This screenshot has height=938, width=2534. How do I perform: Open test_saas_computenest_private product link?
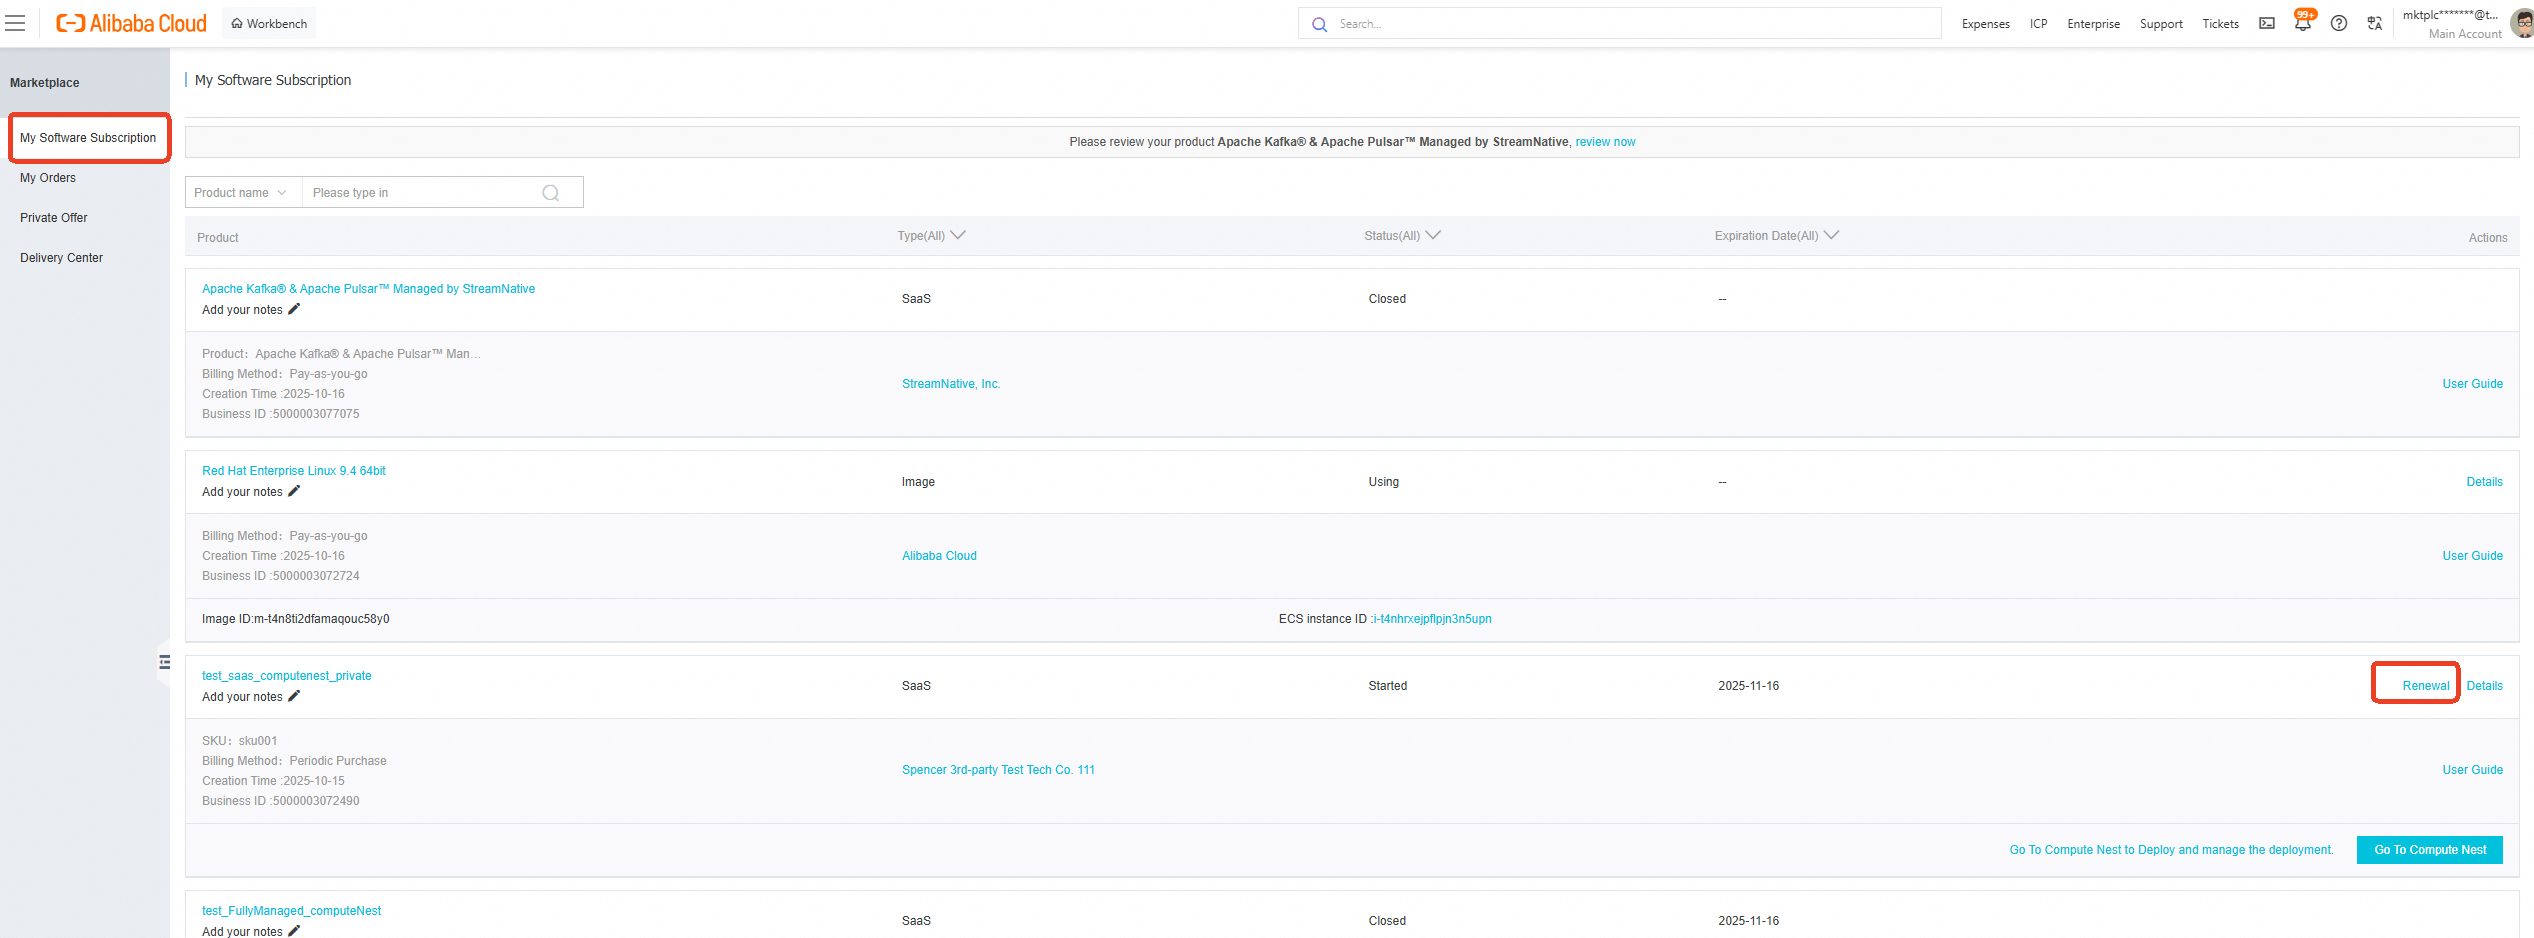click(287, 676)
